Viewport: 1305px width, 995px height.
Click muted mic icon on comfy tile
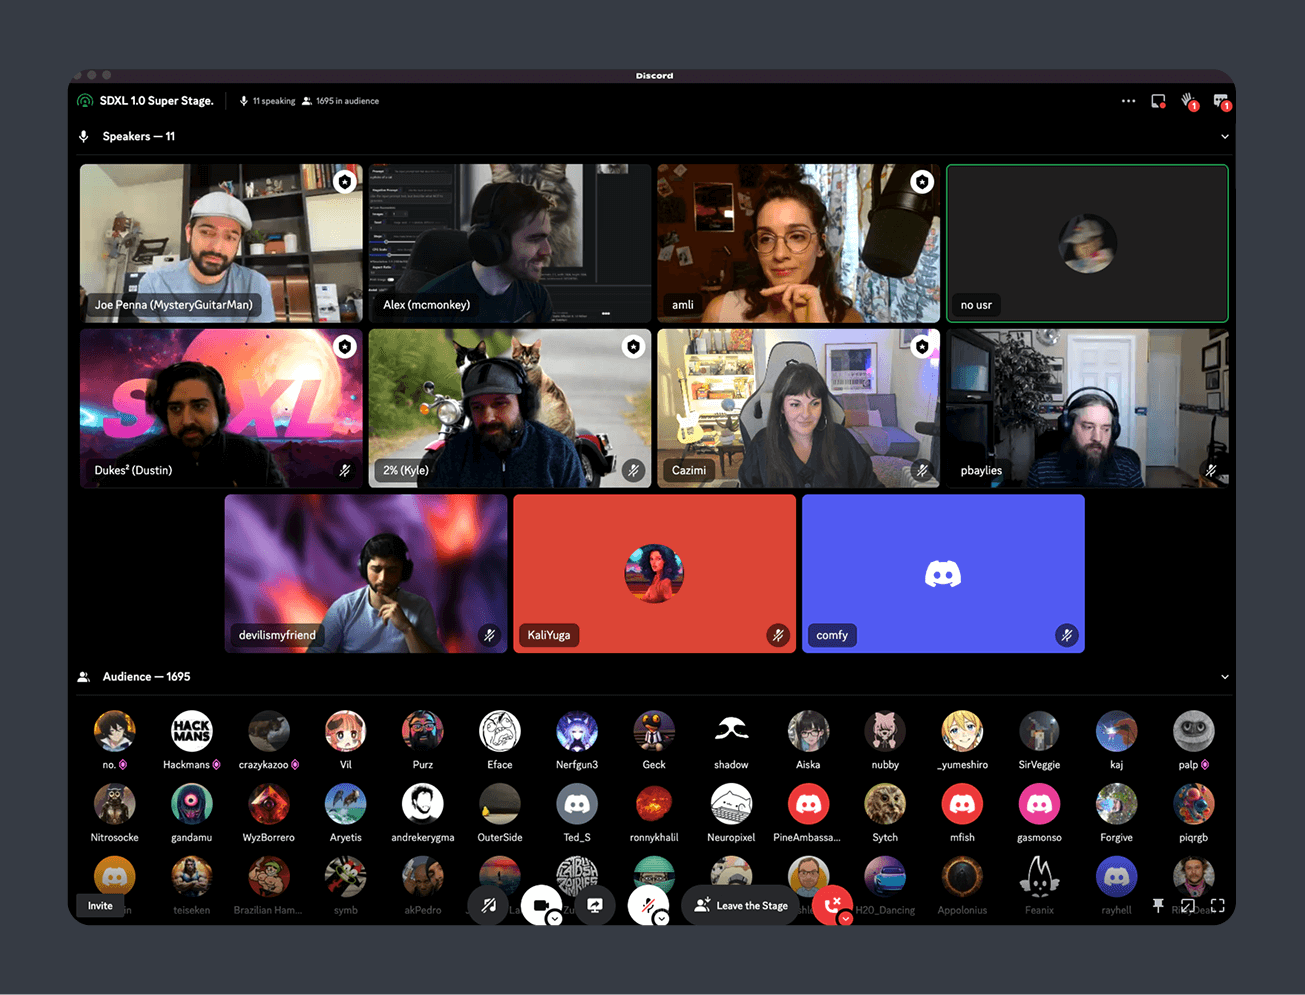click(1067, 635)
